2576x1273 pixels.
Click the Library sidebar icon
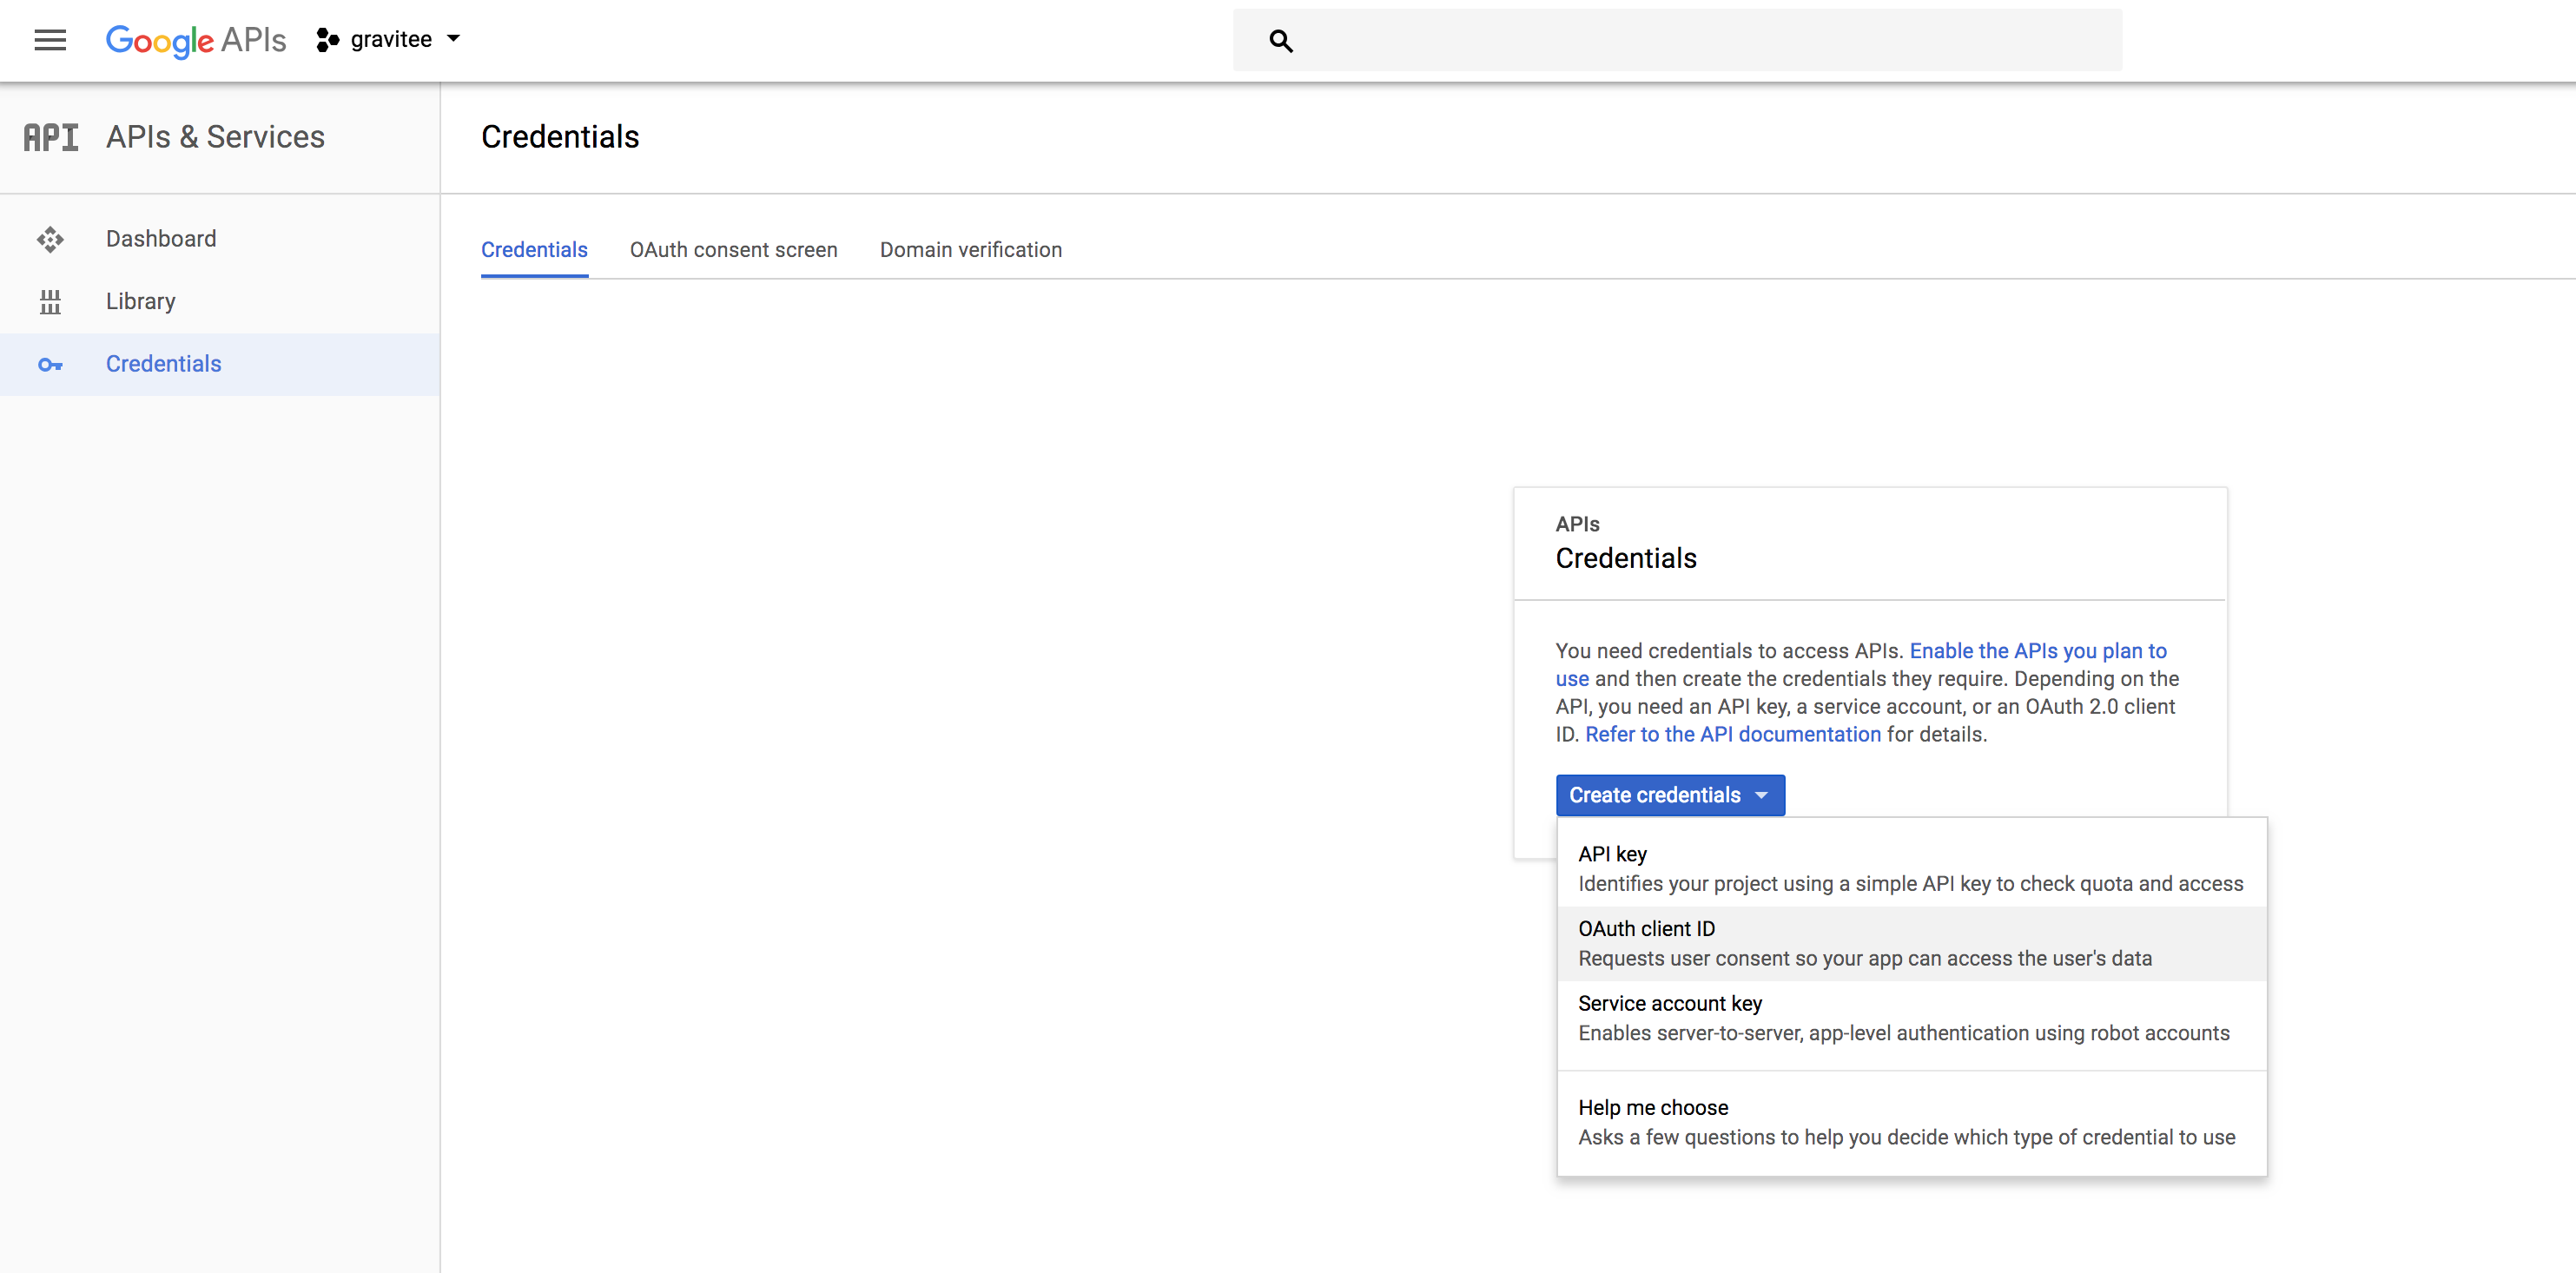tap(50, 301)
